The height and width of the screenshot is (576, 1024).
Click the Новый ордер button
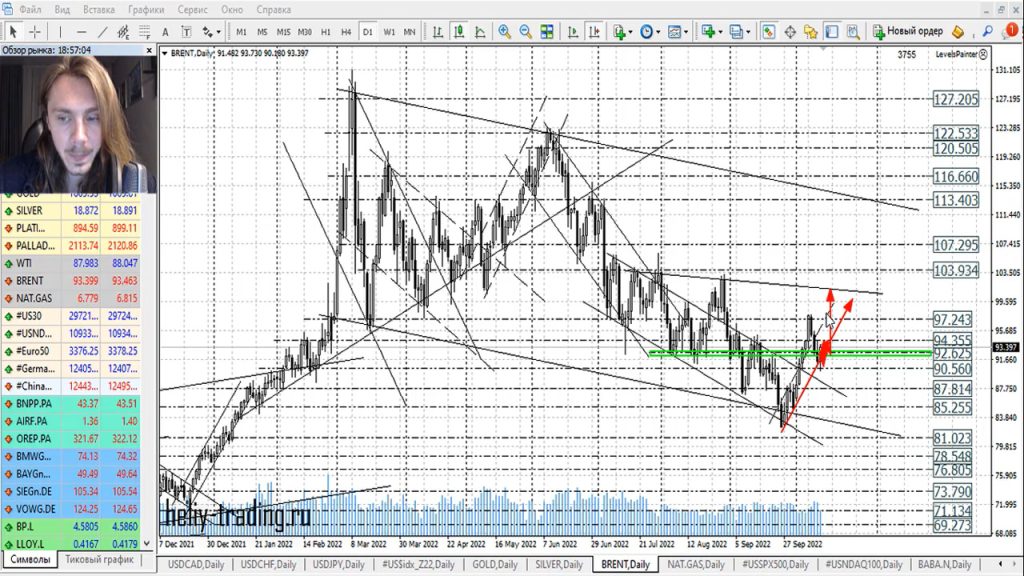coord(908,31)
